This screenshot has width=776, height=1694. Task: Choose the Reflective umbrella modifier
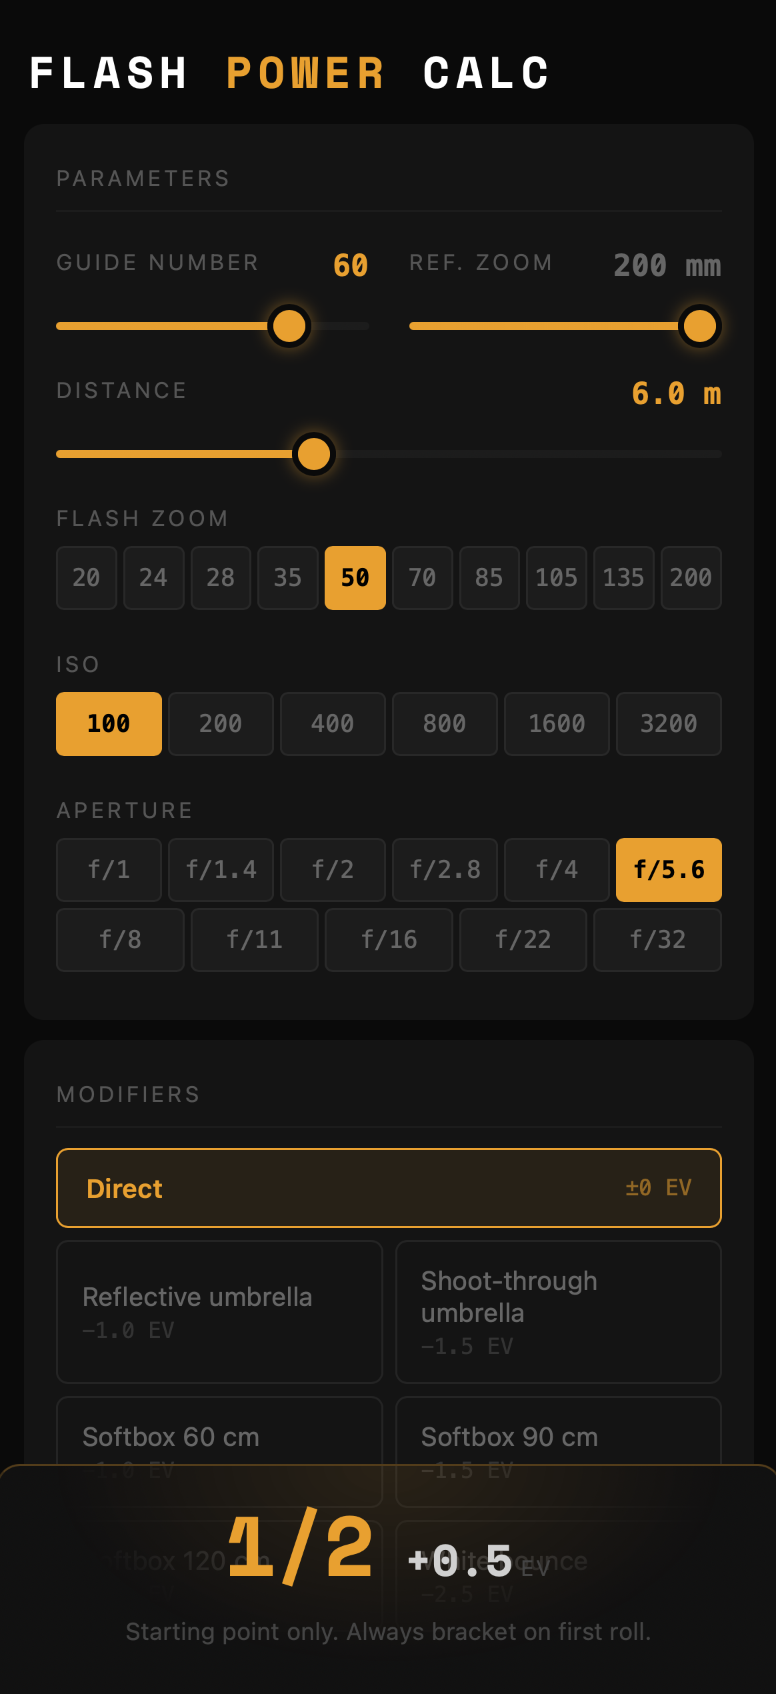219,1311
